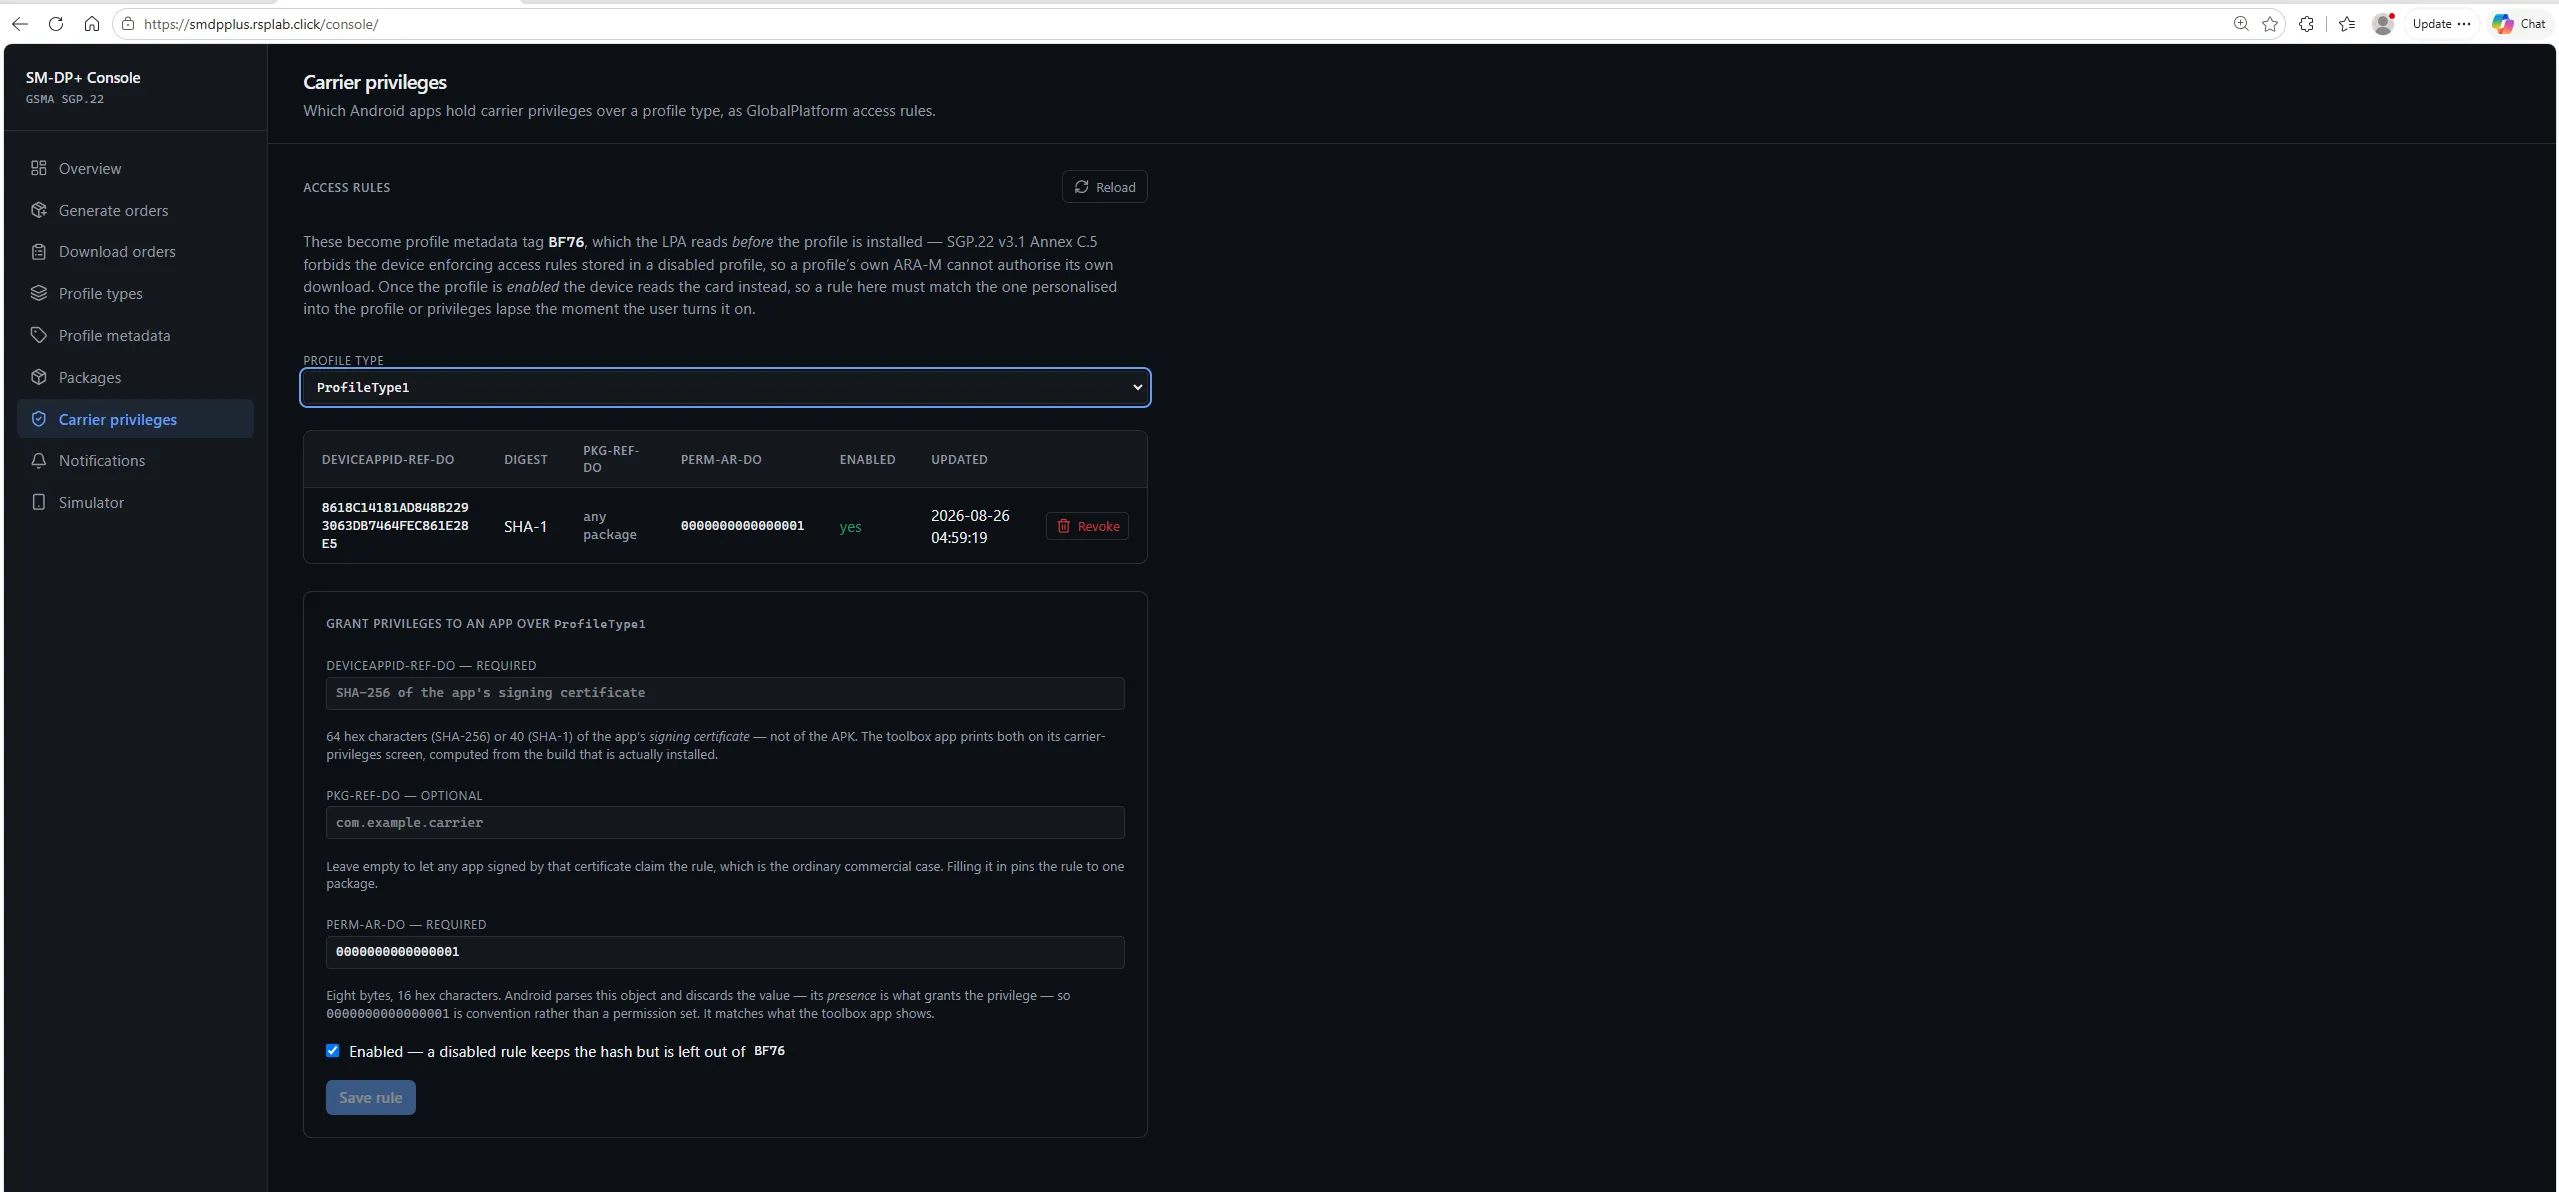
Task: Click the Notifications bell icon
Action: coord(39,460)
